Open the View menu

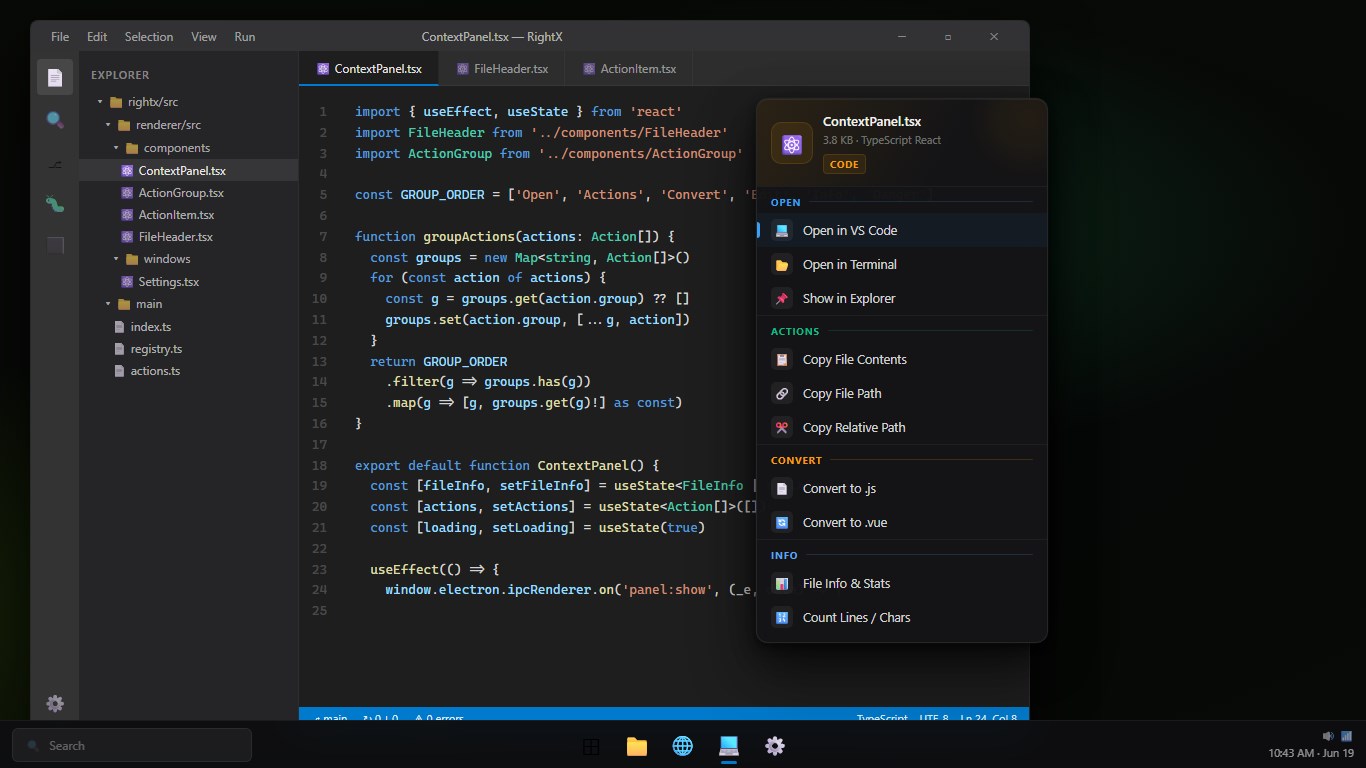(204, 37)
